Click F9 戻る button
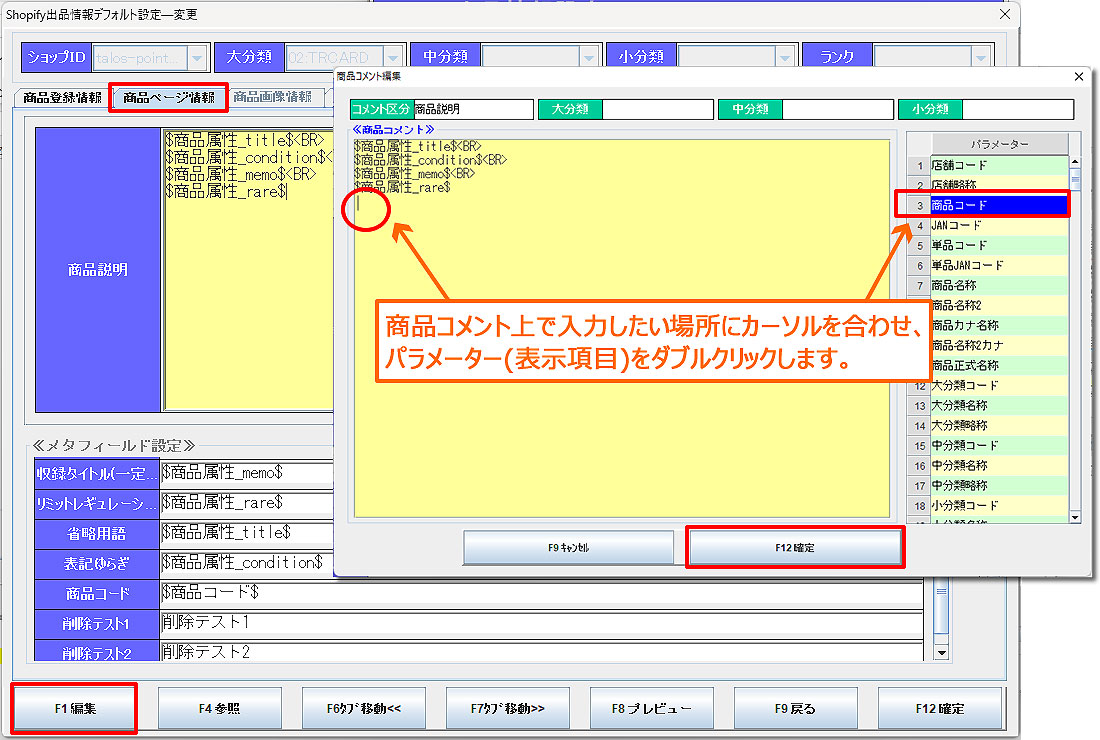1100x740 pixels. 795,708
